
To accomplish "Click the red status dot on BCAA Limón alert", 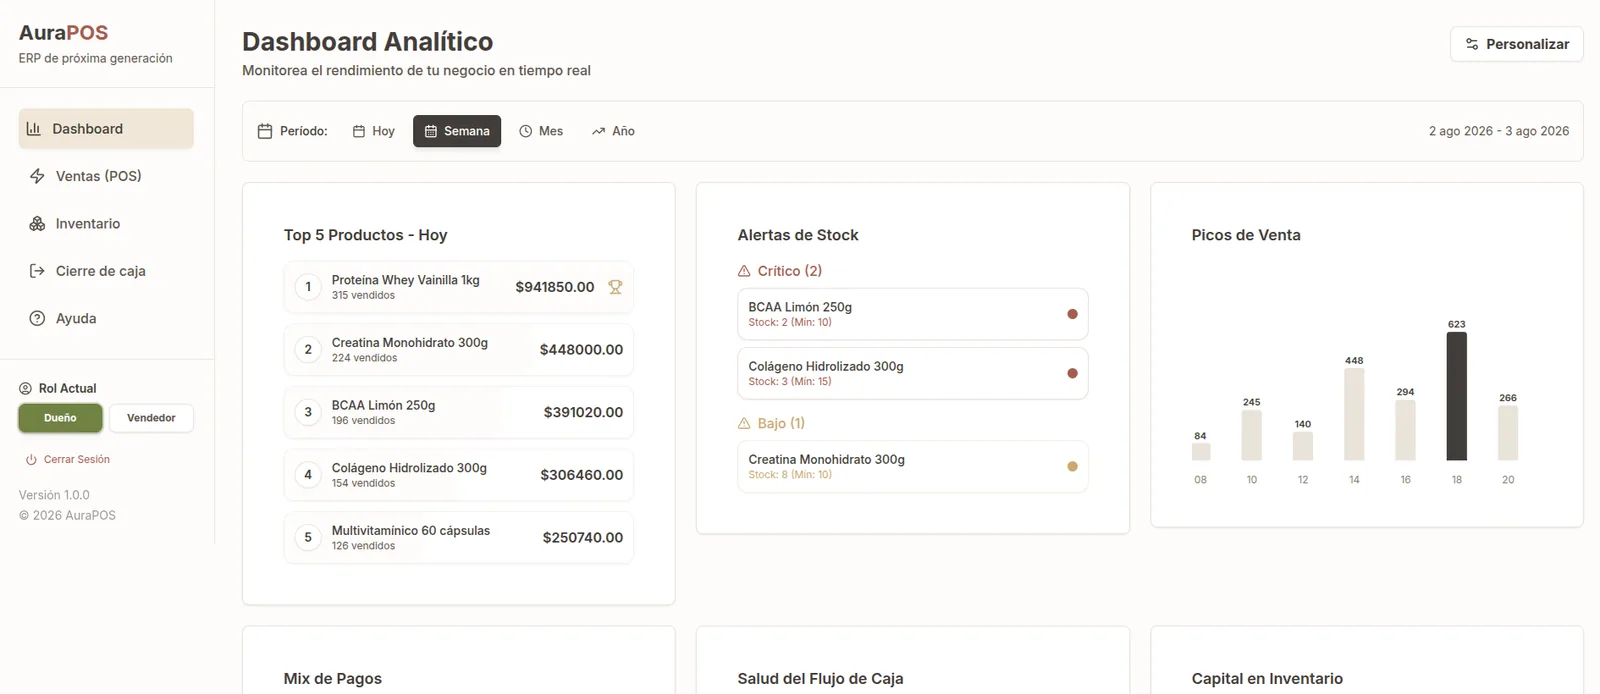I will (1072, 314).
